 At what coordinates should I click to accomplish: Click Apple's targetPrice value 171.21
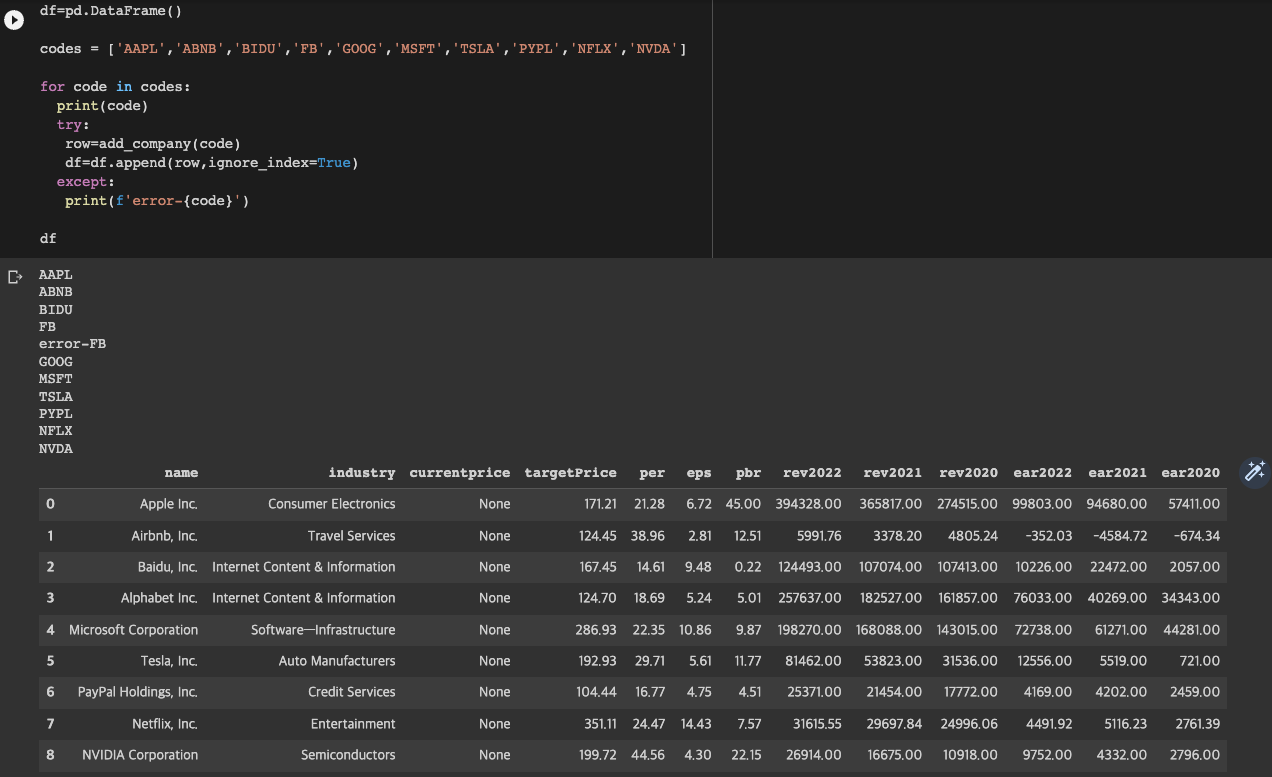coord(600,504)
